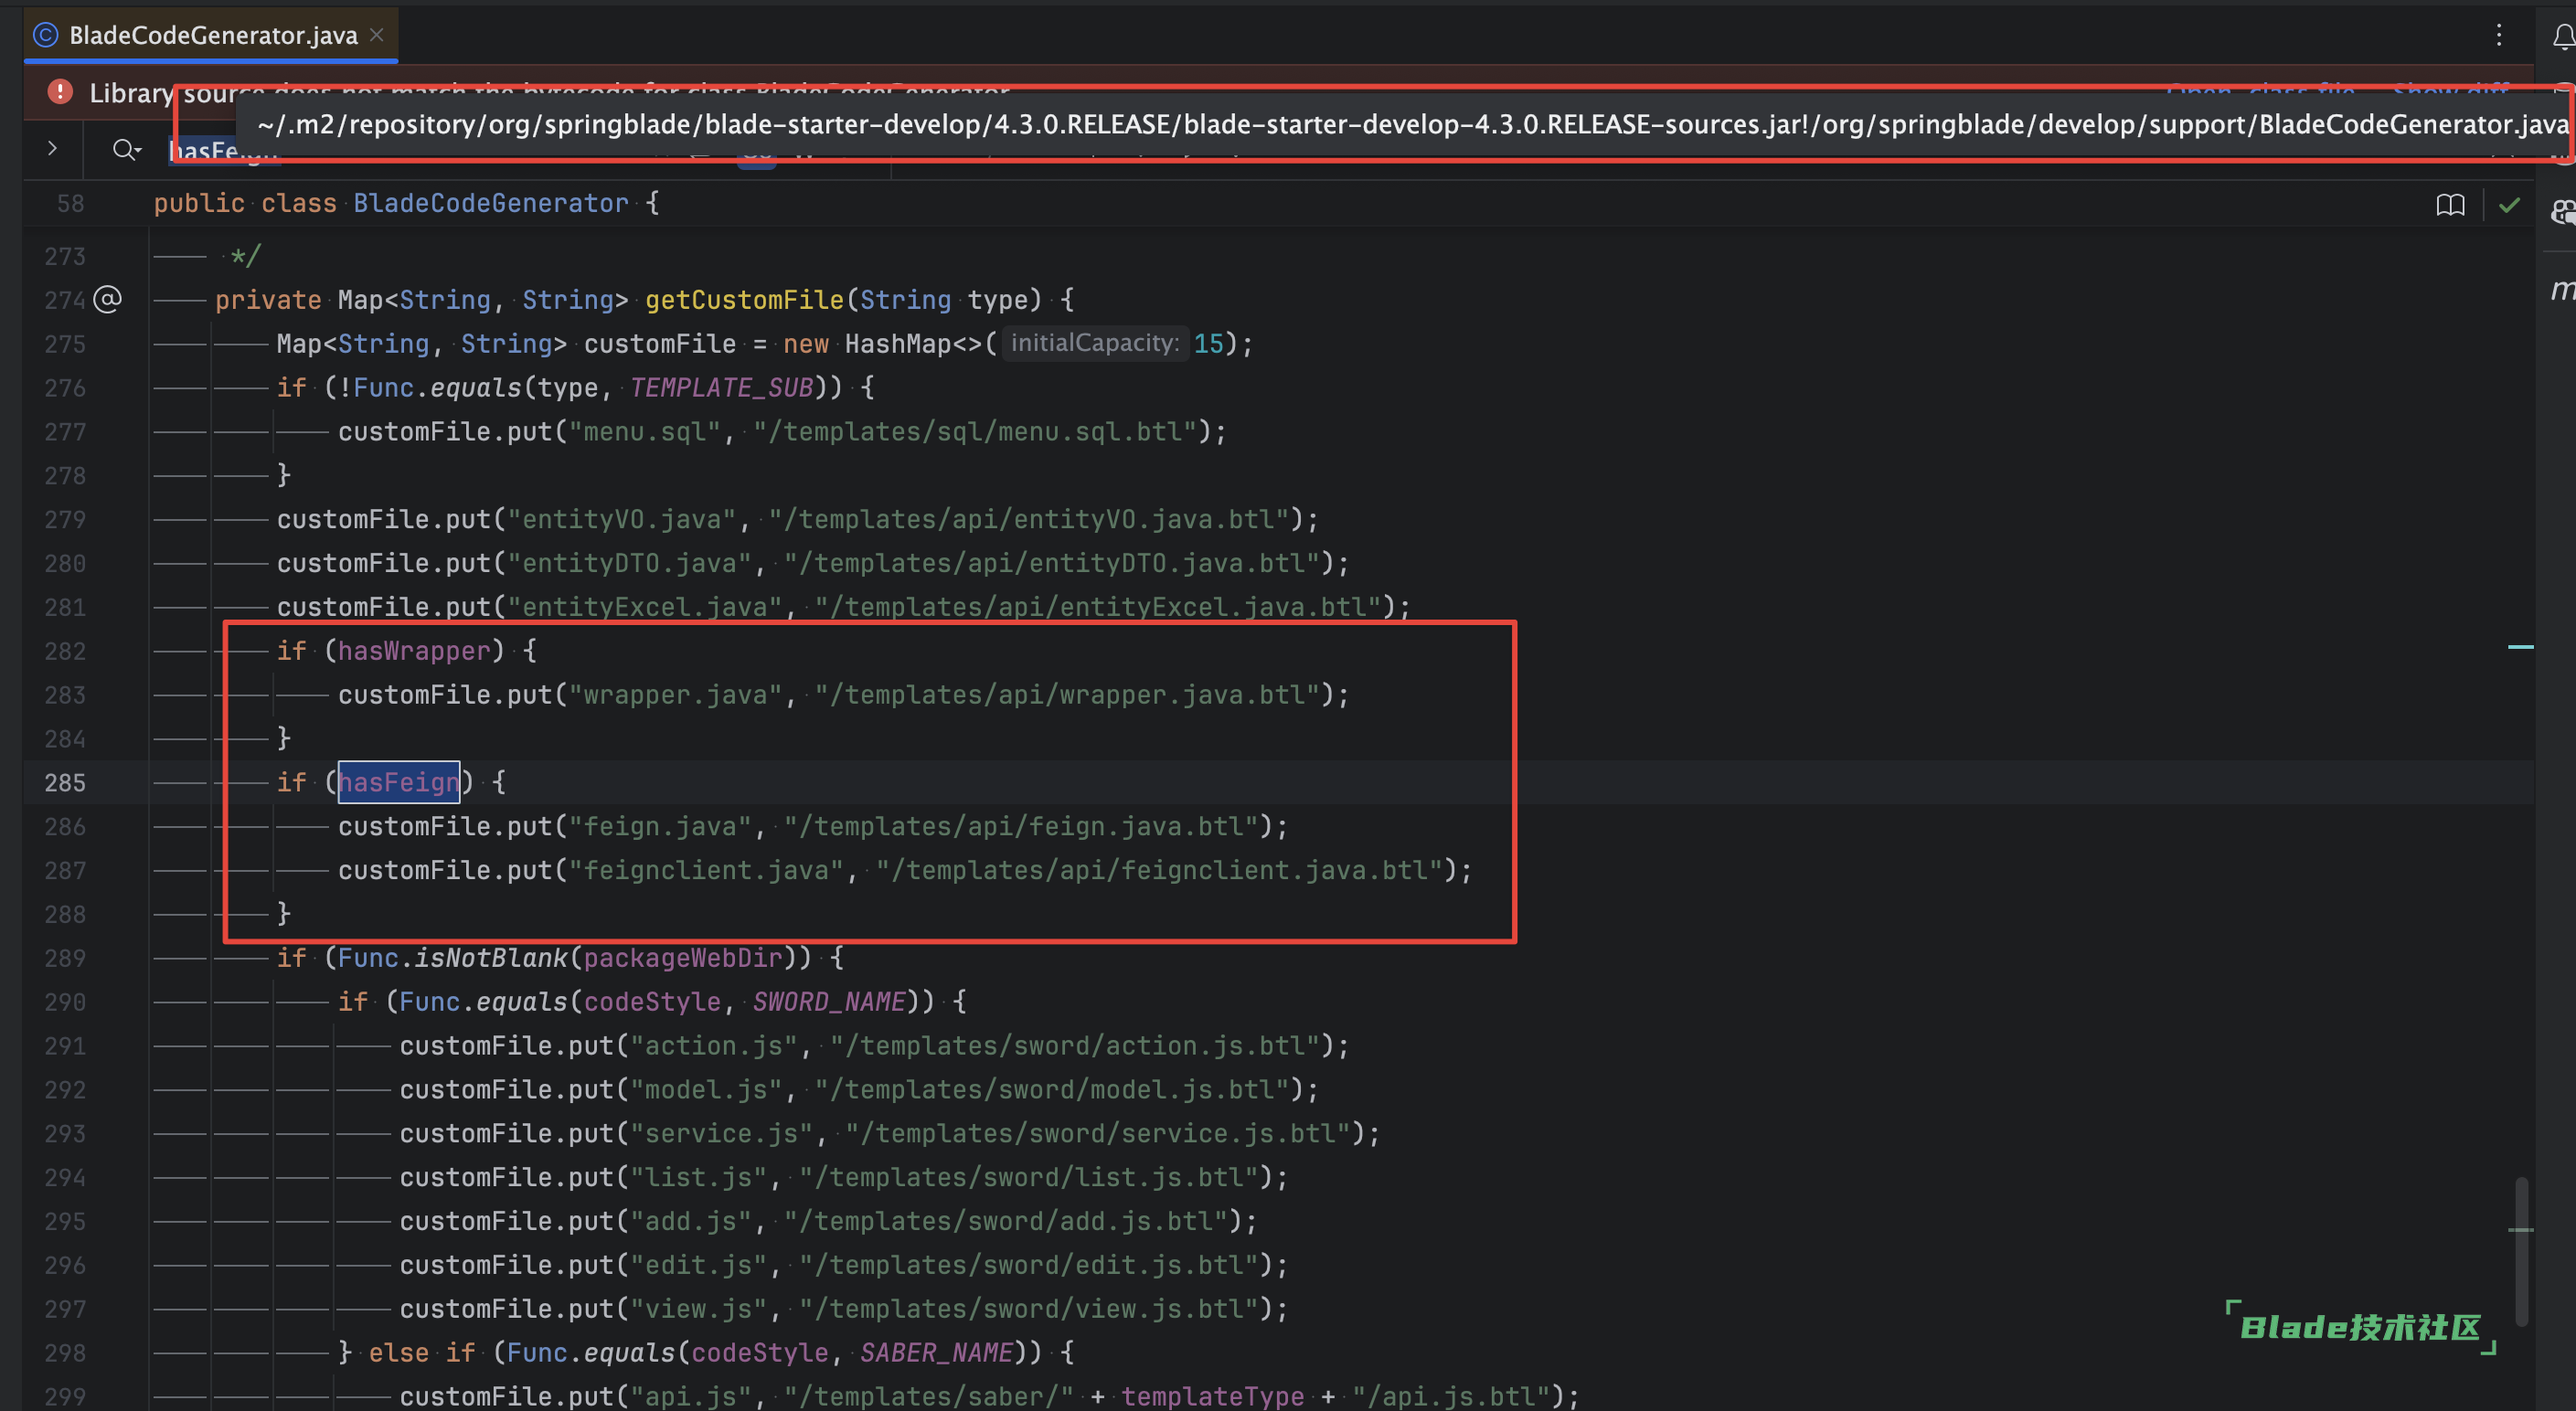The image size is (2576, 1411).
Task: Click the "list.js" string
Action: 699,1178
